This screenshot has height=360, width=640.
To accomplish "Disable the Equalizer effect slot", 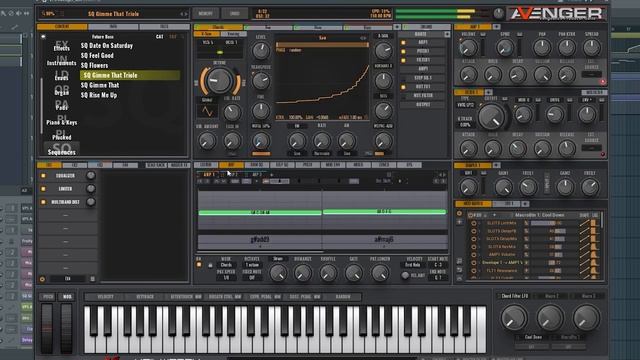I will click(x=43, y=176).
